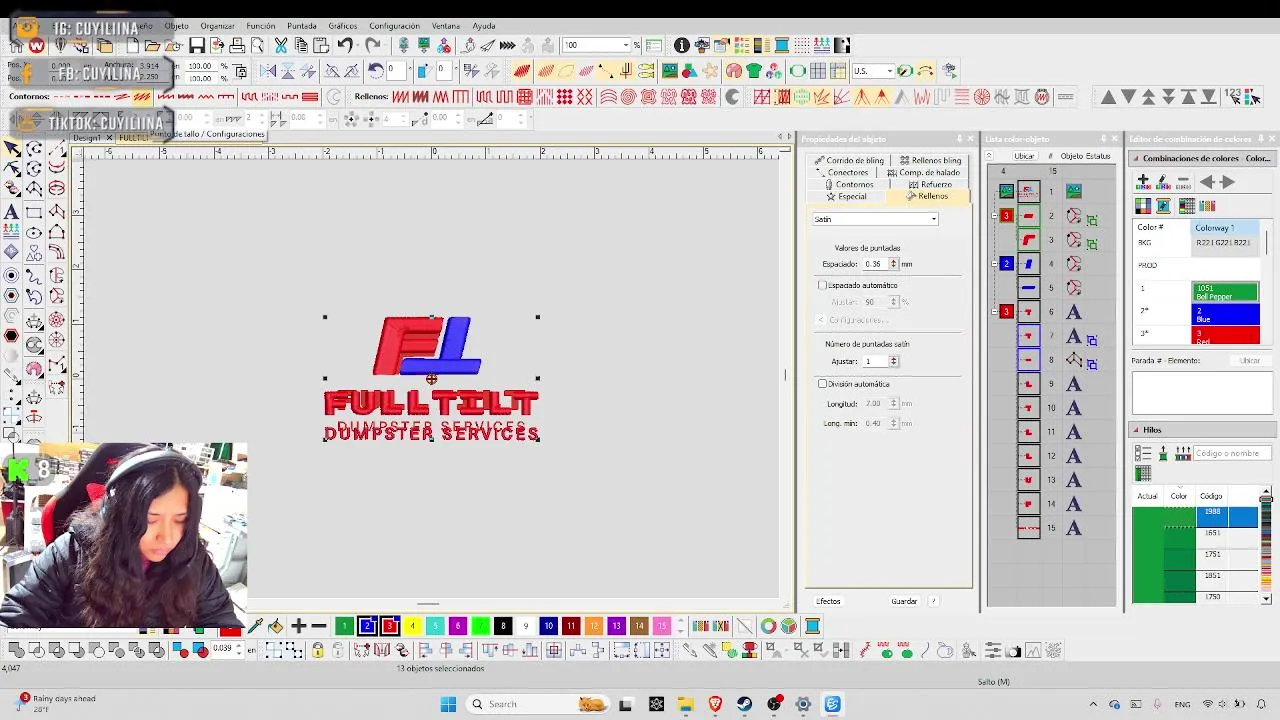Click next colorway right arrow icon
Screen dimensions: 1280x720
[1227, 182]
